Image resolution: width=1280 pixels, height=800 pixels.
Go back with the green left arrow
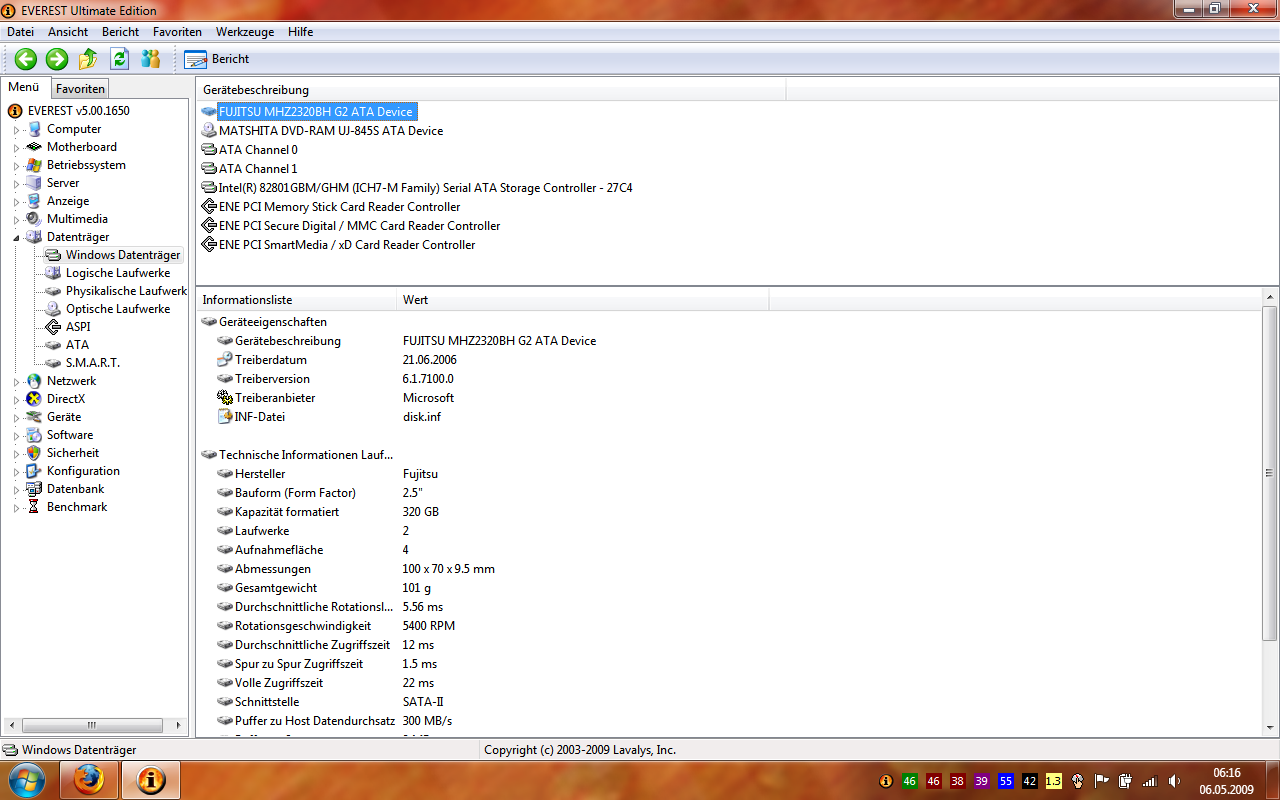click(26, 59)
